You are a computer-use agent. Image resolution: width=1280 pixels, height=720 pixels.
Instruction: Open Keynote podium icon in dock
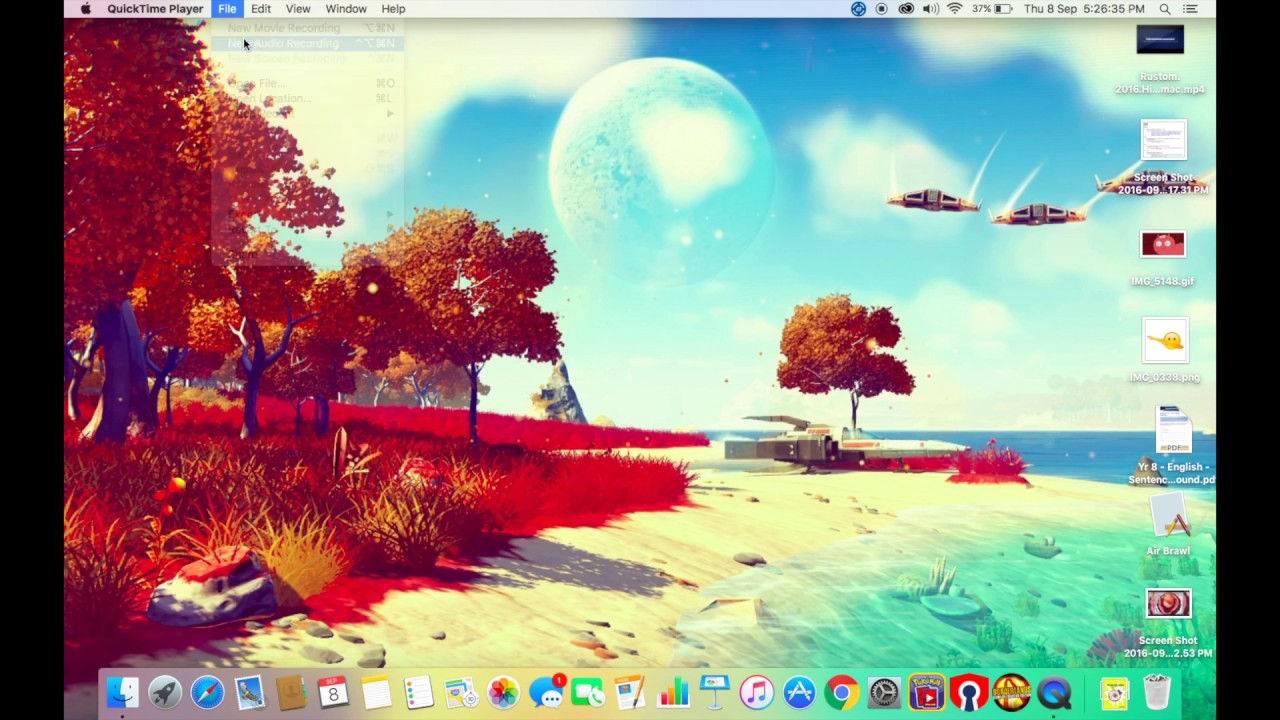pos(715,692)
